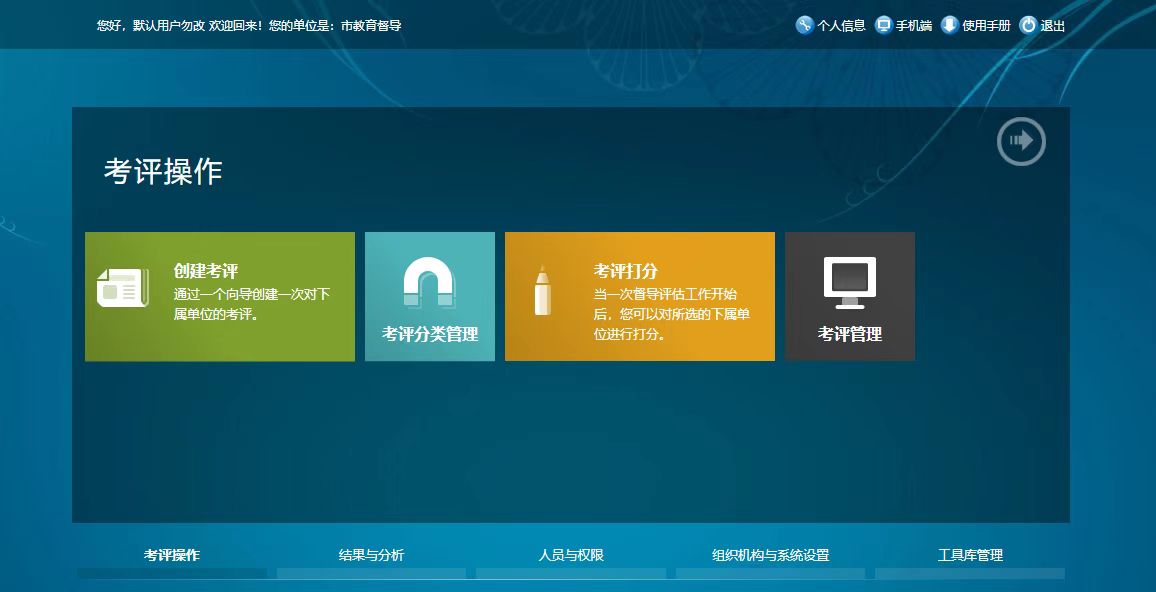
Task: Click the pencil icon on 考评打分 tile
Action: [543, 290]
